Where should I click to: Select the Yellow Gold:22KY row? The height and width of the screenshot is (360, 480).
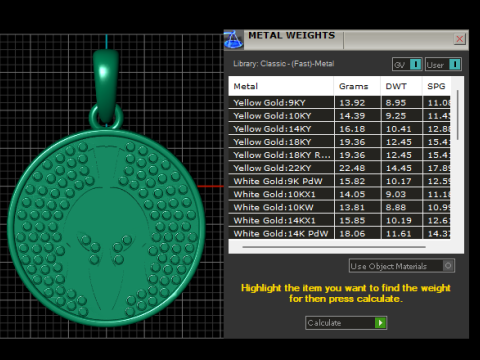[339, 168]
